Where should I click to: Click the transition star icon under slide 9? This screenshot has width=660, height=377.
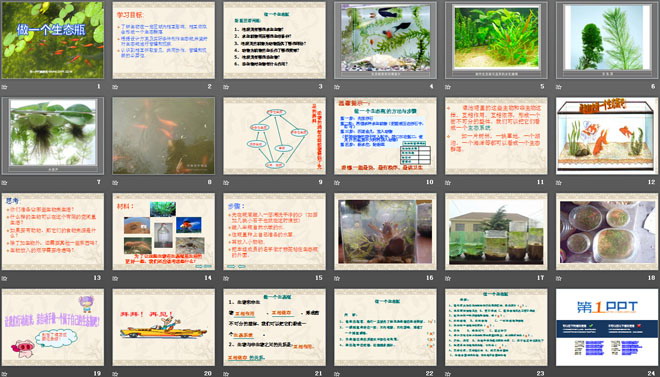click(226, 183)
